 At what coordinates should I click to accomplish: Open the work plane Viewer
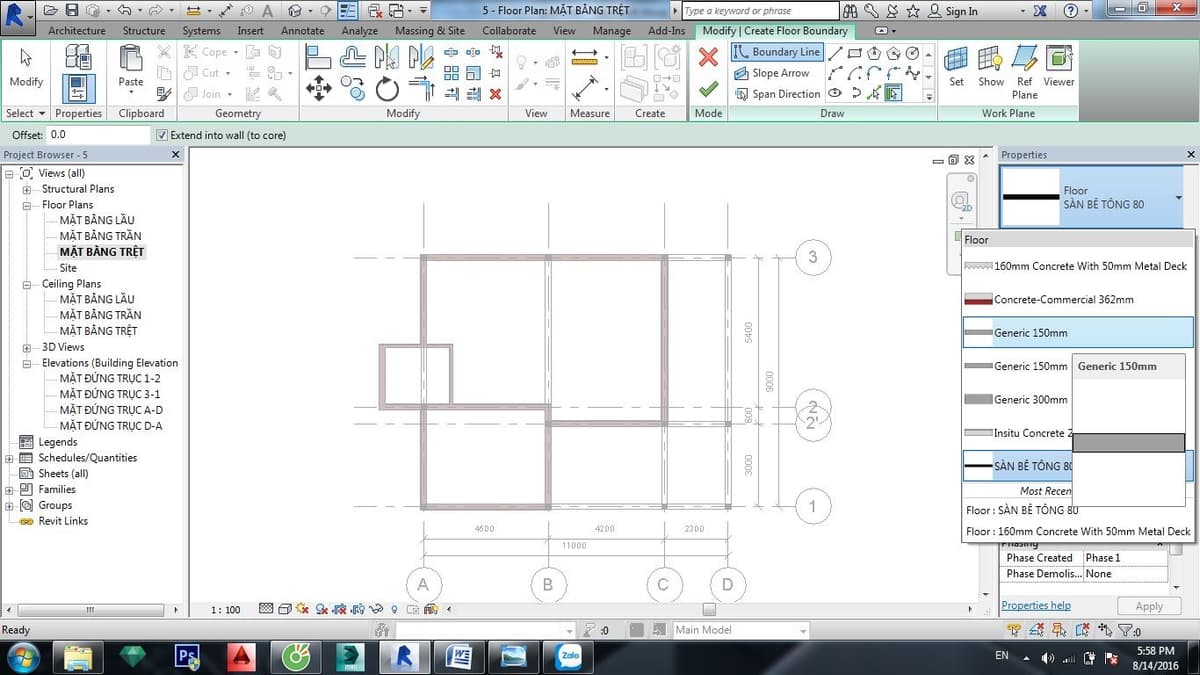(1059, 67)
